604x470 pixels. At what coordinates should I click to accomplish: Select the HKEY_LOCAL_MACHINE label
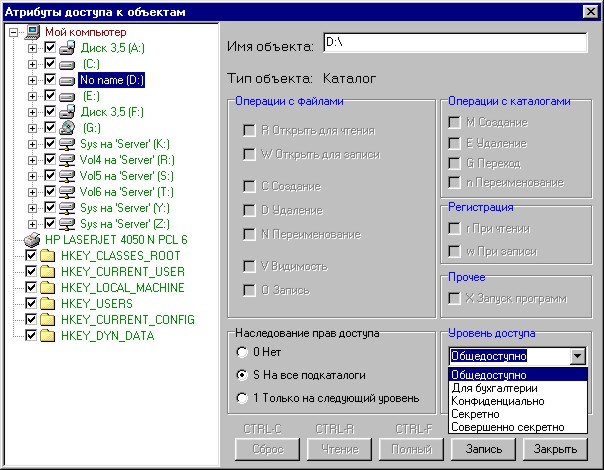click(x=122, y=288)
